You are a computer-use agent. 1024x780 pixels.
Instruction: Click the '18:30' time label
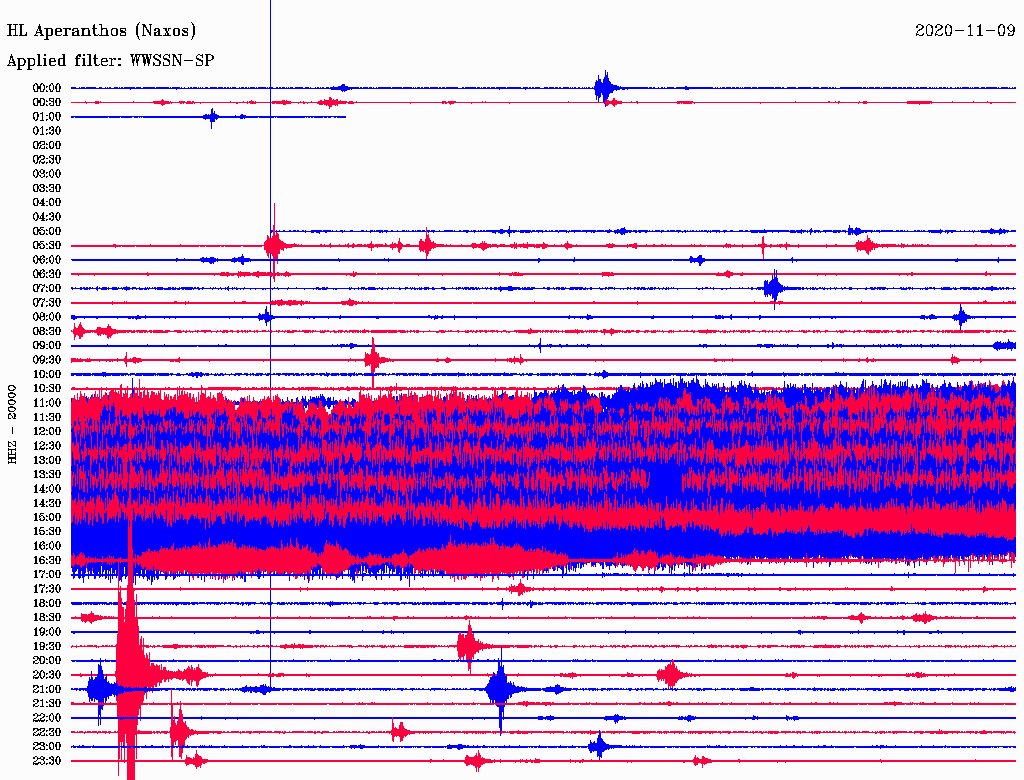tap(47, 618)
